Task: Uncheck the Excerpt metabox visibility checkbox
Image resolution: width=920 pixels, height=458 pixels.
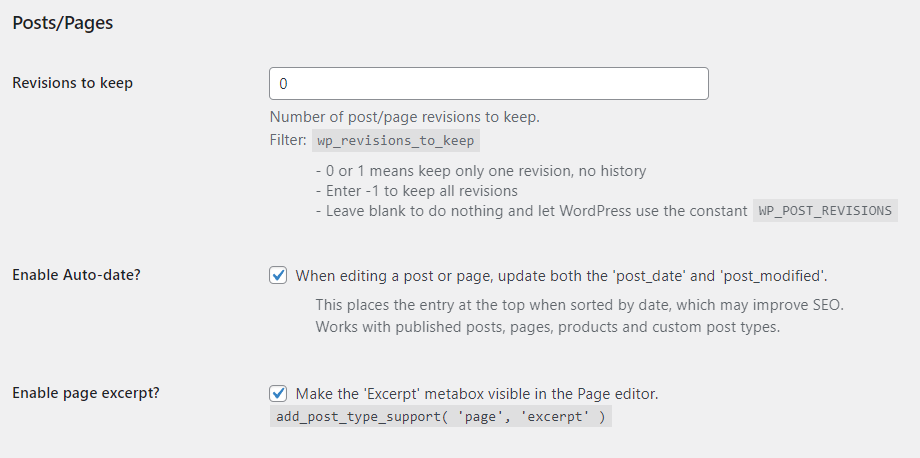Action: coord(279,393)
